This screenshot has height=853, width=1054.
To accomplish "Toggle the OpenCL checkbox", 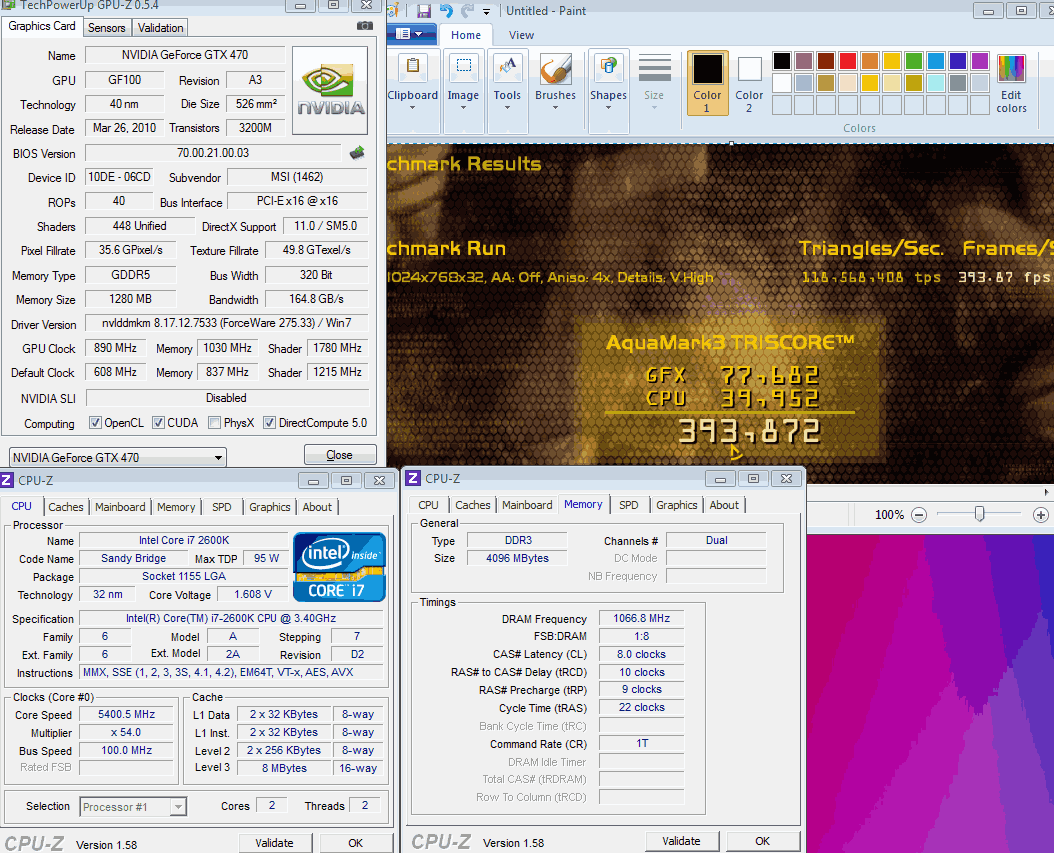I will pos(95,423).
